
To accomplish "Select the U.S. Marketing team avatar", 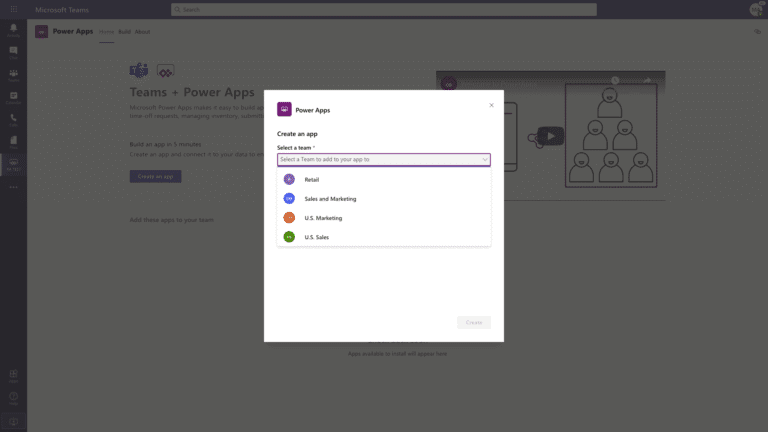I will pos(289,217).
